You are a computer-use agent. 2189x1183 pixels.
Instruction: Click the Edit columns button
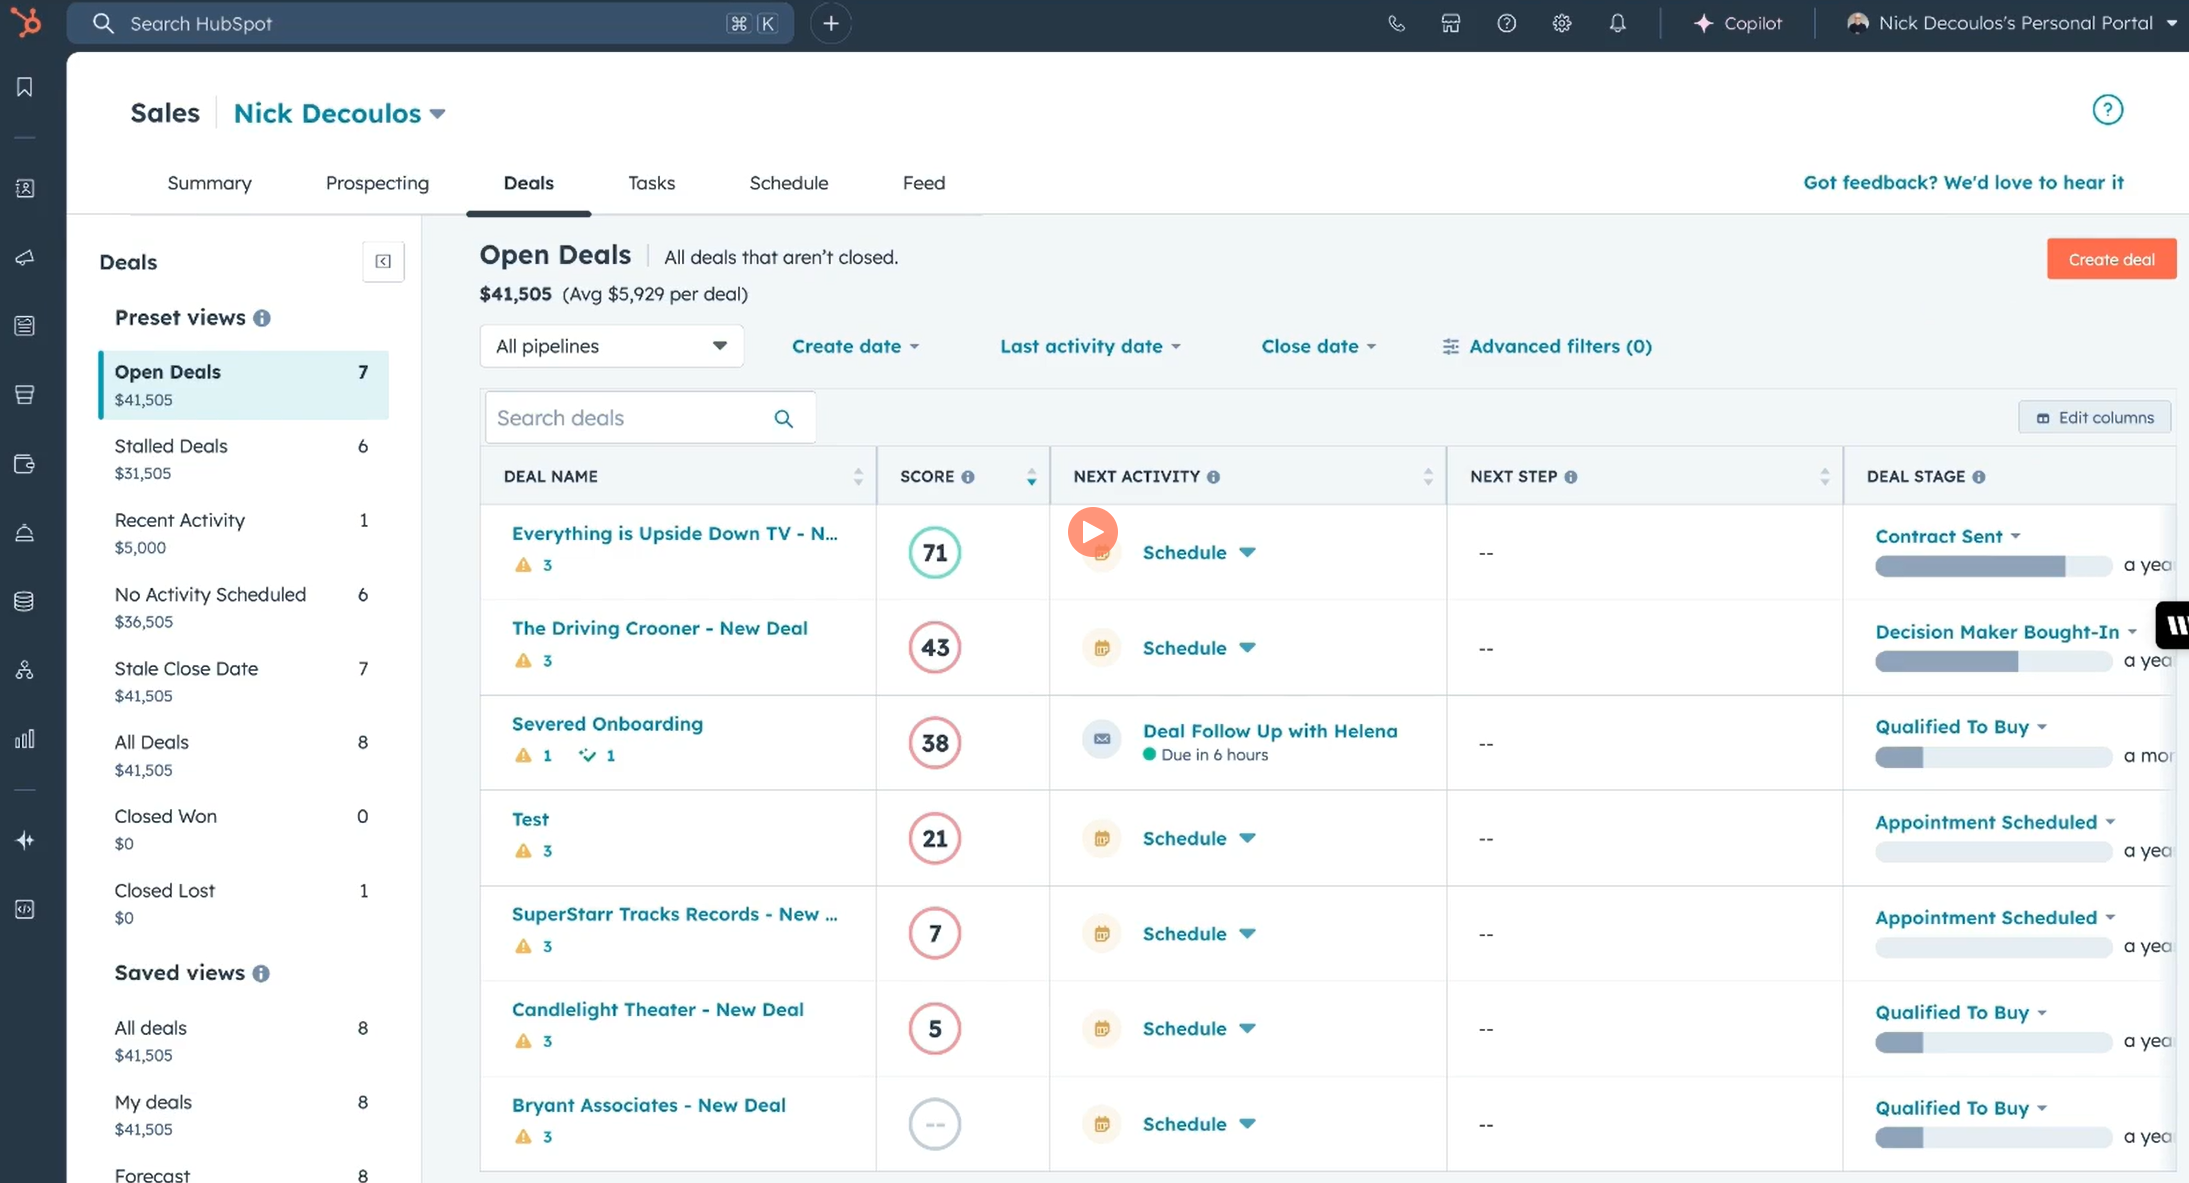coord(2094,418)
